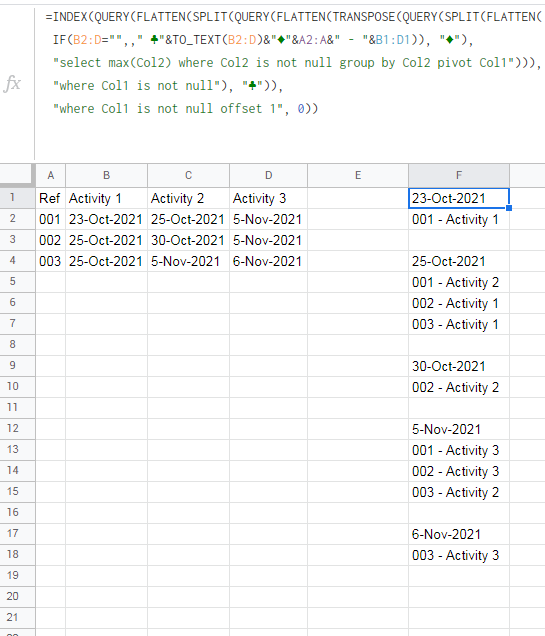Click the fill handle on cell F1
The height and width of the screenshot is (636, 545).
[509, 208]
